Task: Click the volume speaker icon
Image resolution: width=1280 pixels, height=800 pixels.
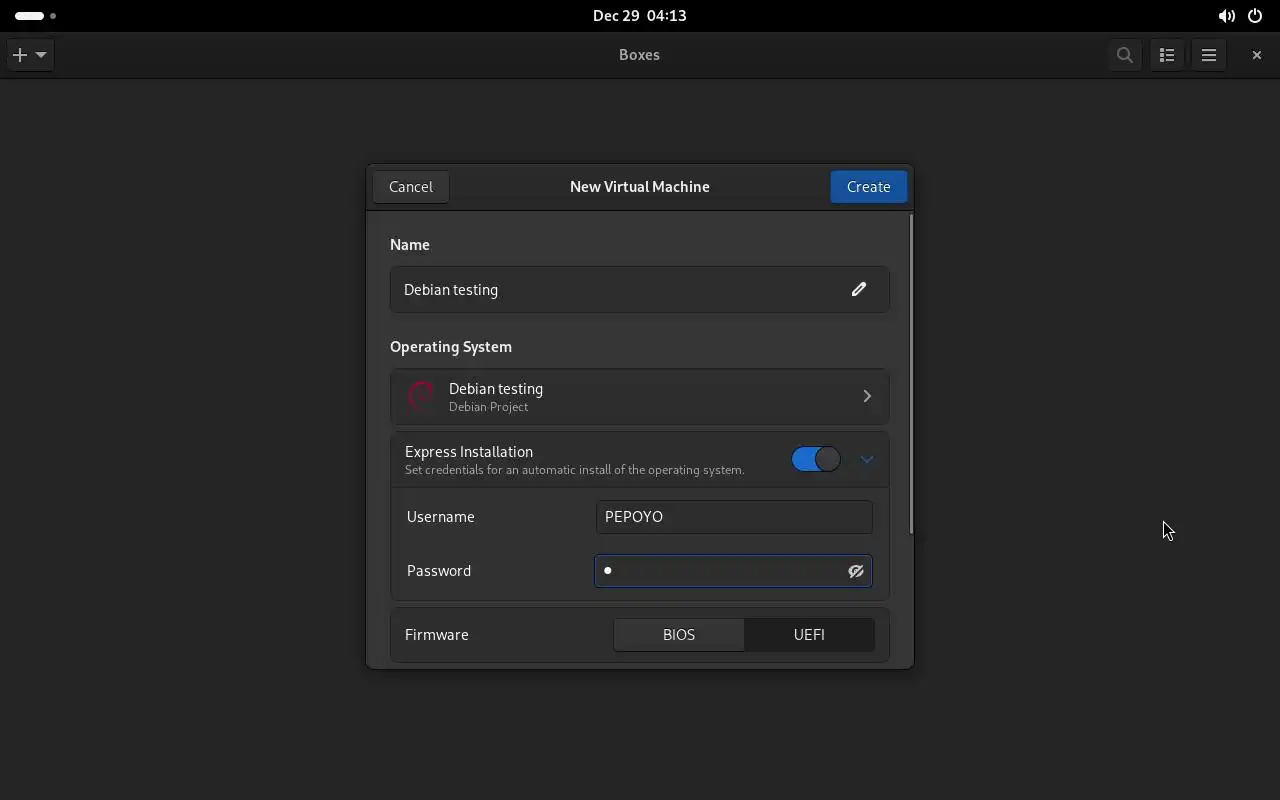Action: pos(1226,16)
